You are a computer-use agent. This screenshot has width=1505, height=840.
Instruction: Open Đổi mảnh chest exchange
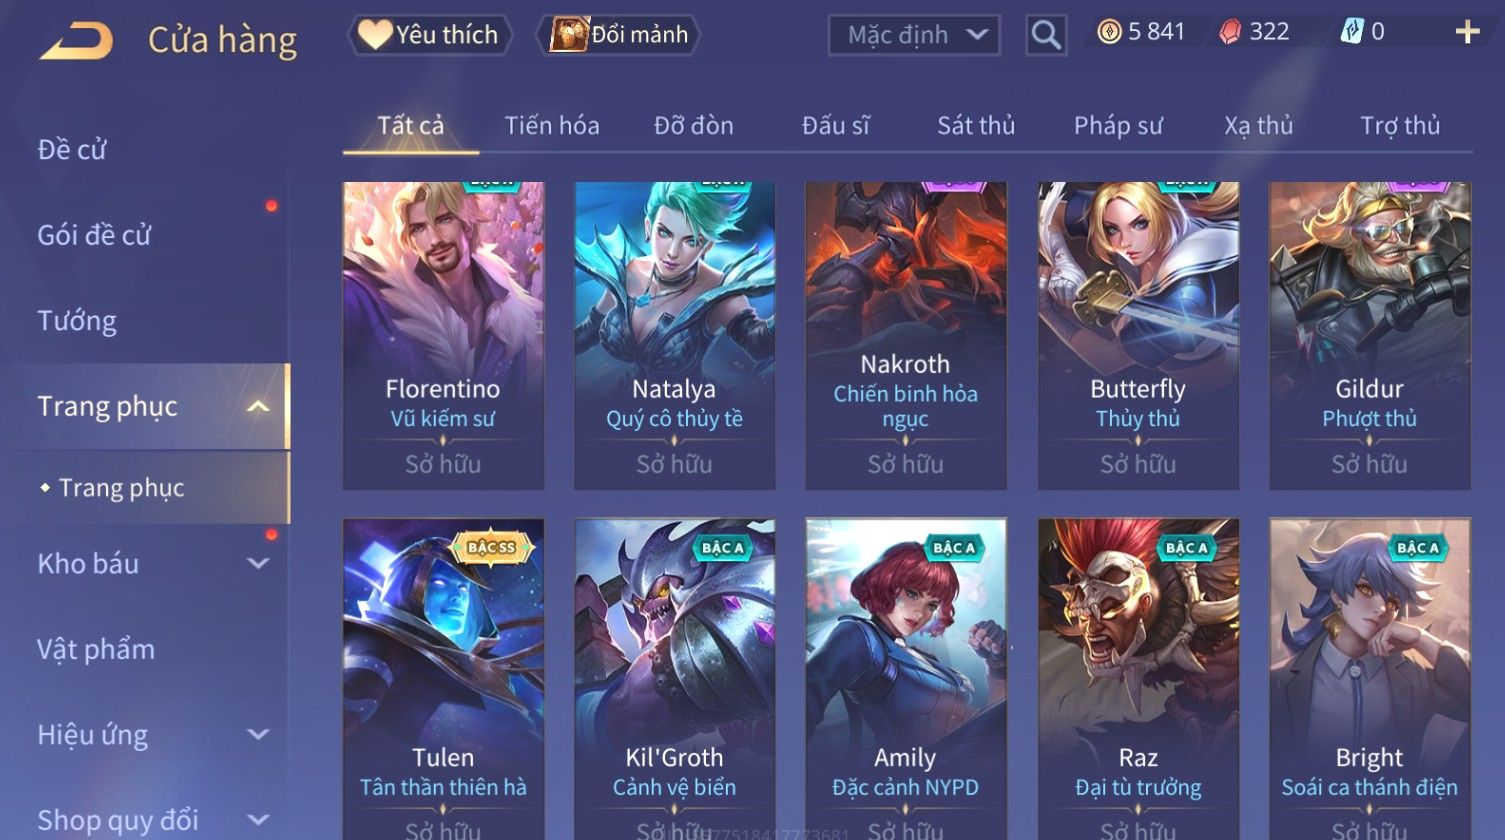618,35
